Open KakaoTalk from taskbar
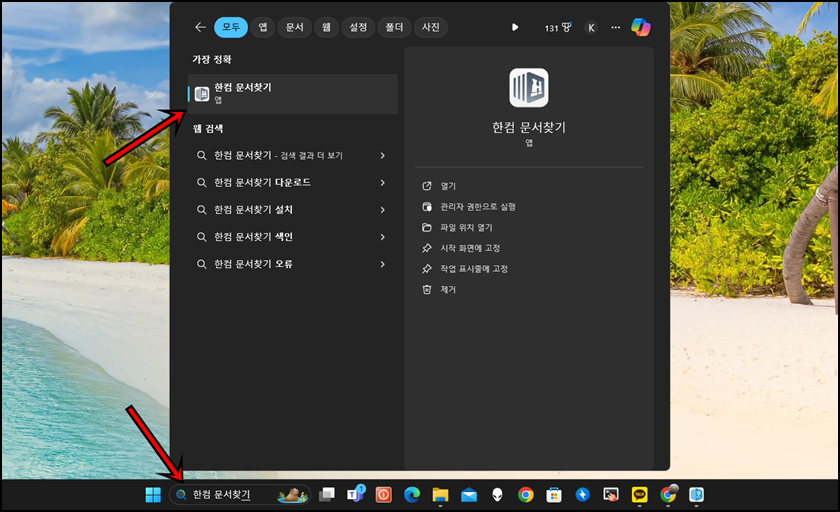The image size is (840, 512). 640,495
